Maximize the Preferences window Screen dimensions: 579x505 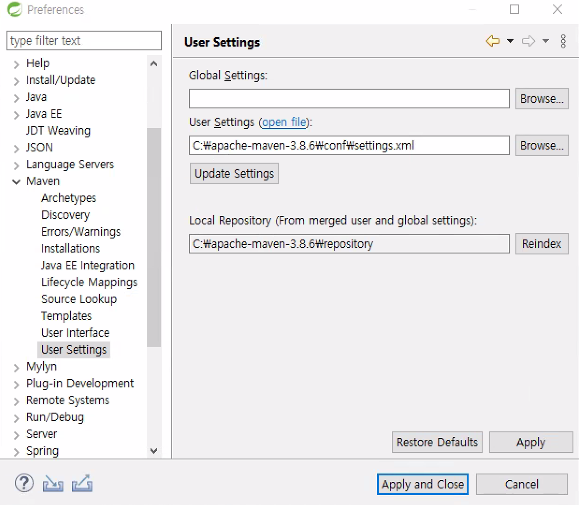pyautogui.click(x=514, y=9)
